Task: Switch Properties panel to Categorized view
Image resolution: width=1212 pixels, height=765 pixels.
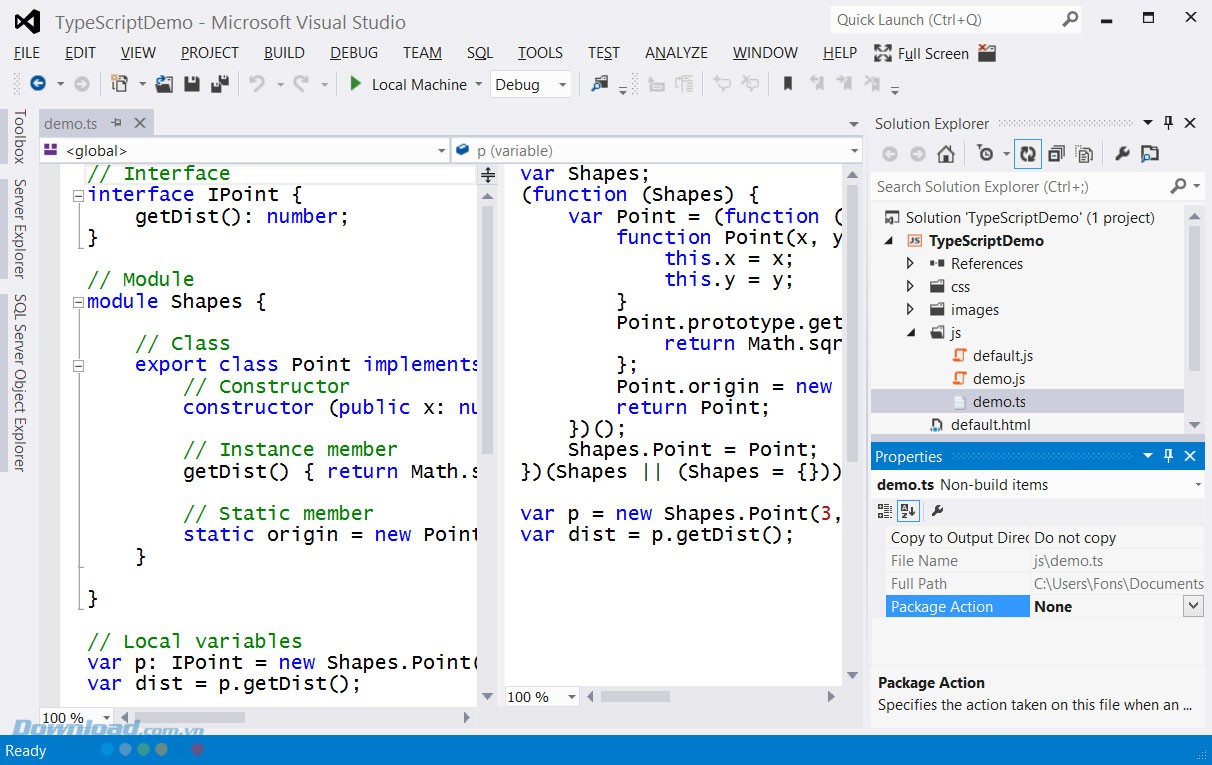Action: (887, 510)
